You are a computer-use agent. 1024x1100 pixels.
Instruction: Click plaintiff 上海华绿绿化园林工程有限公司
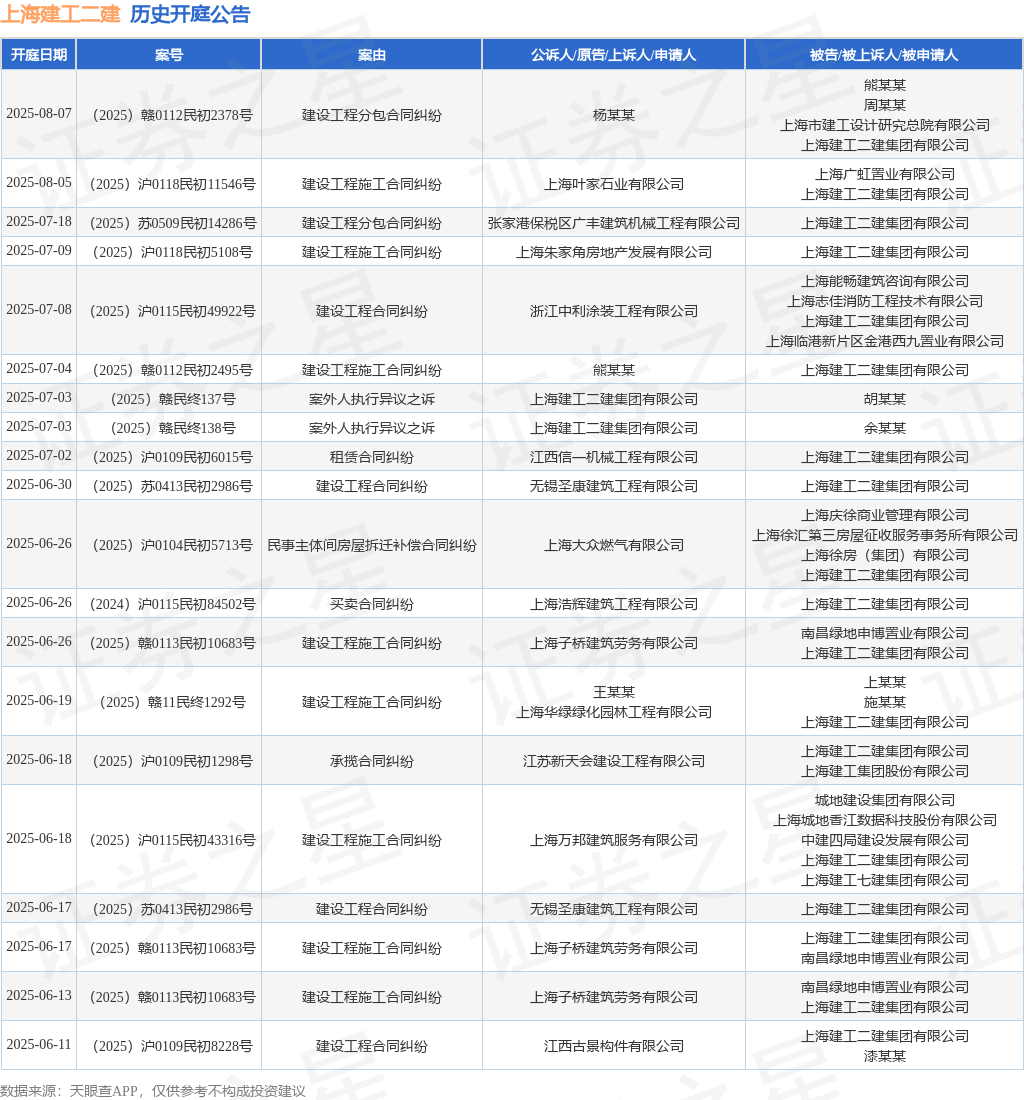[x=614, y=712]
